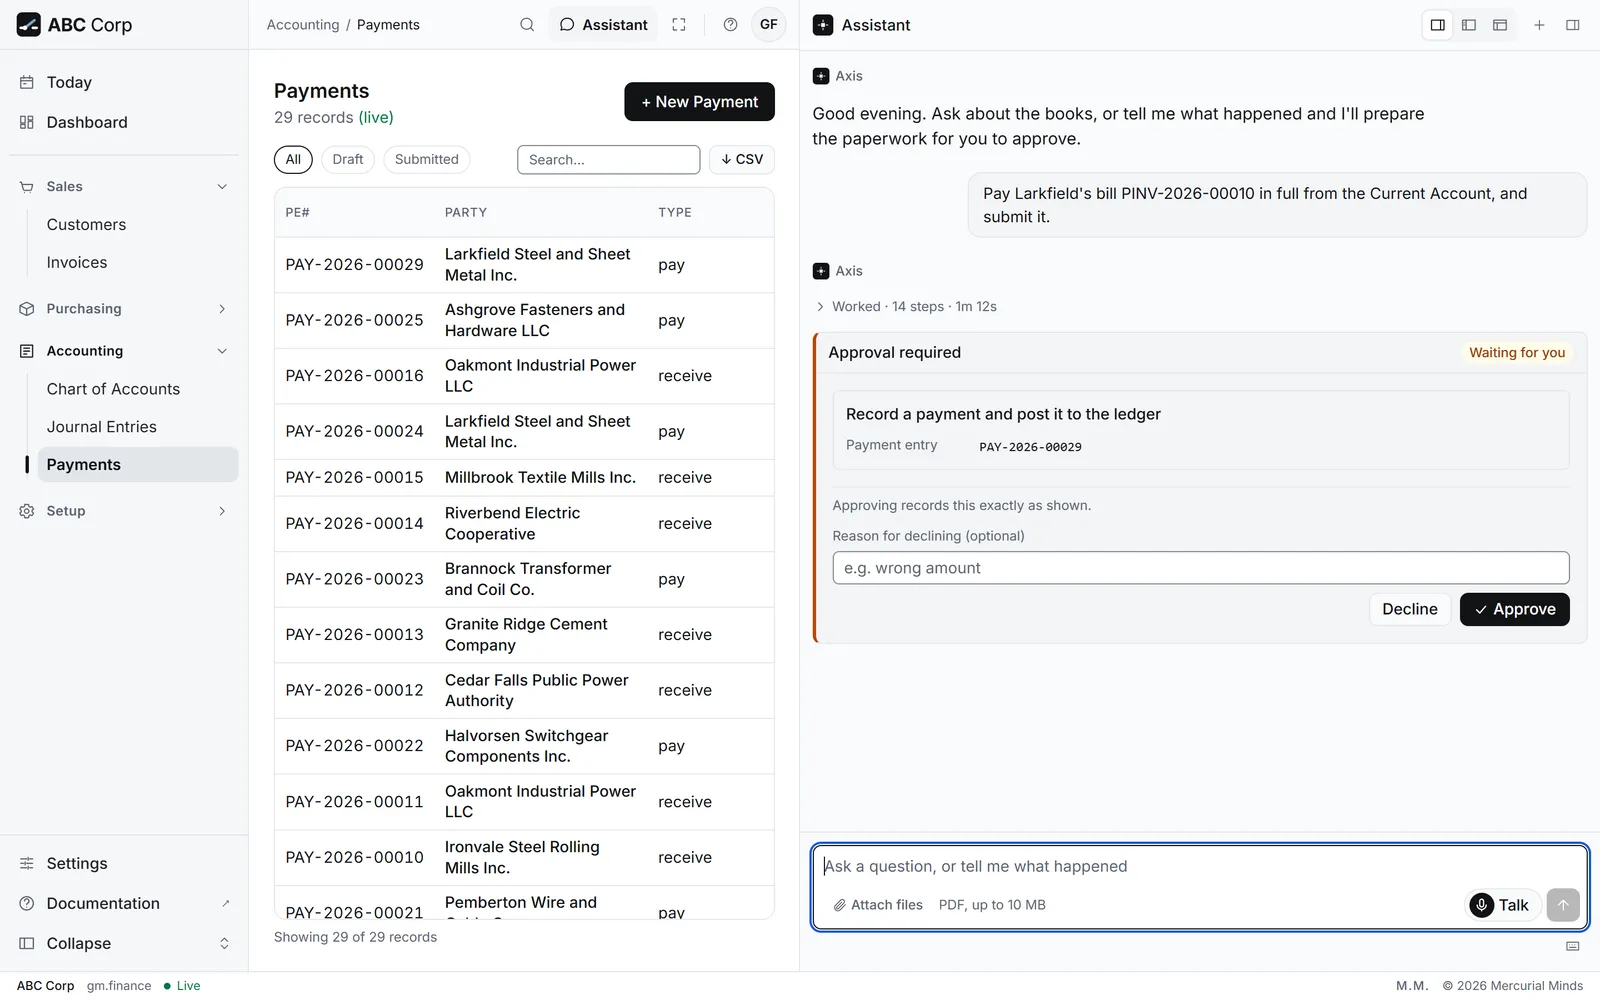Viewport: 1600px width, 1000px height.
Task: Select the left side panel layout icon
Action: coord(1469,25)
